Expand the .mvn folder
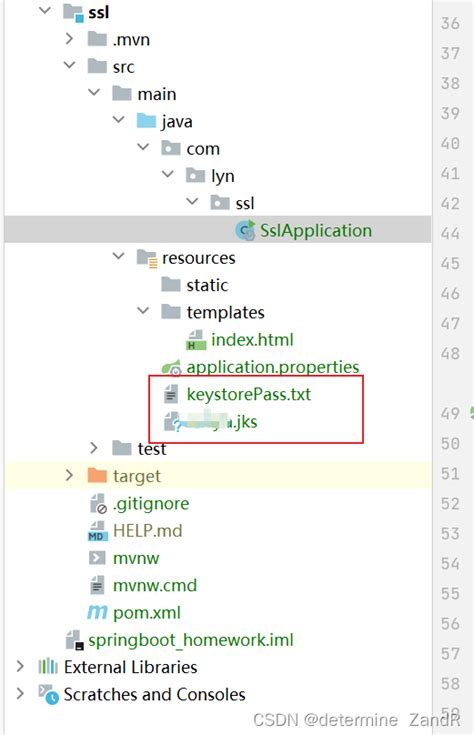 (69, 38)
